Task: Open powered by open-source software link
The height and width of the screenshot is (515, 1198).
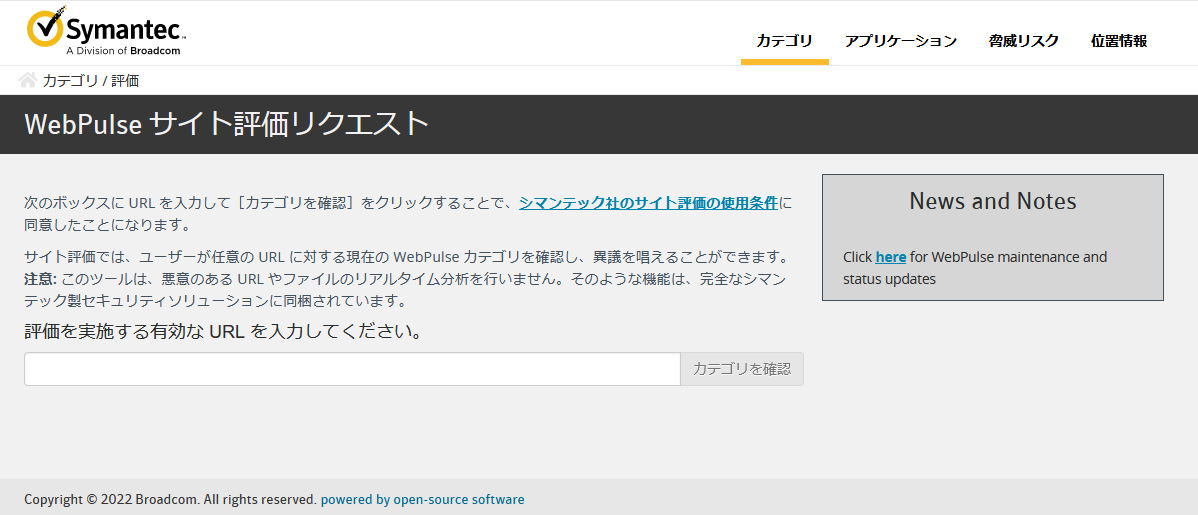Action: [423, 500]
